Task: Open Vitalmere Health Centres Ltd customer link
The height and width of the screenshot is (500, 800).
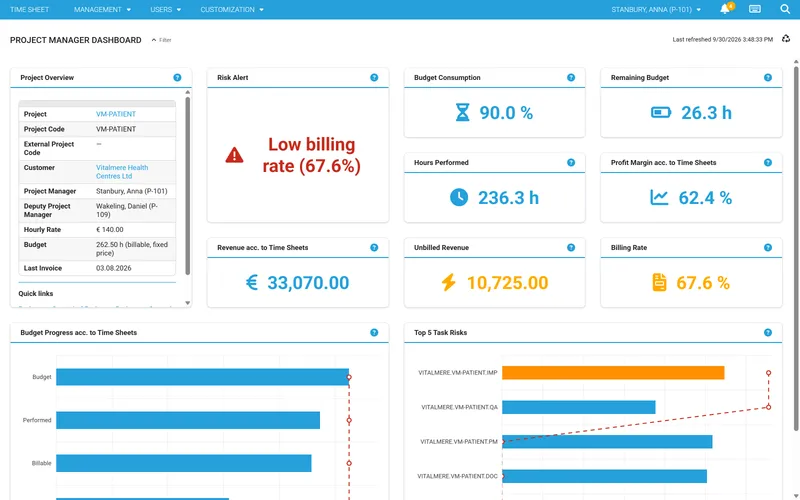Action: 122,171
